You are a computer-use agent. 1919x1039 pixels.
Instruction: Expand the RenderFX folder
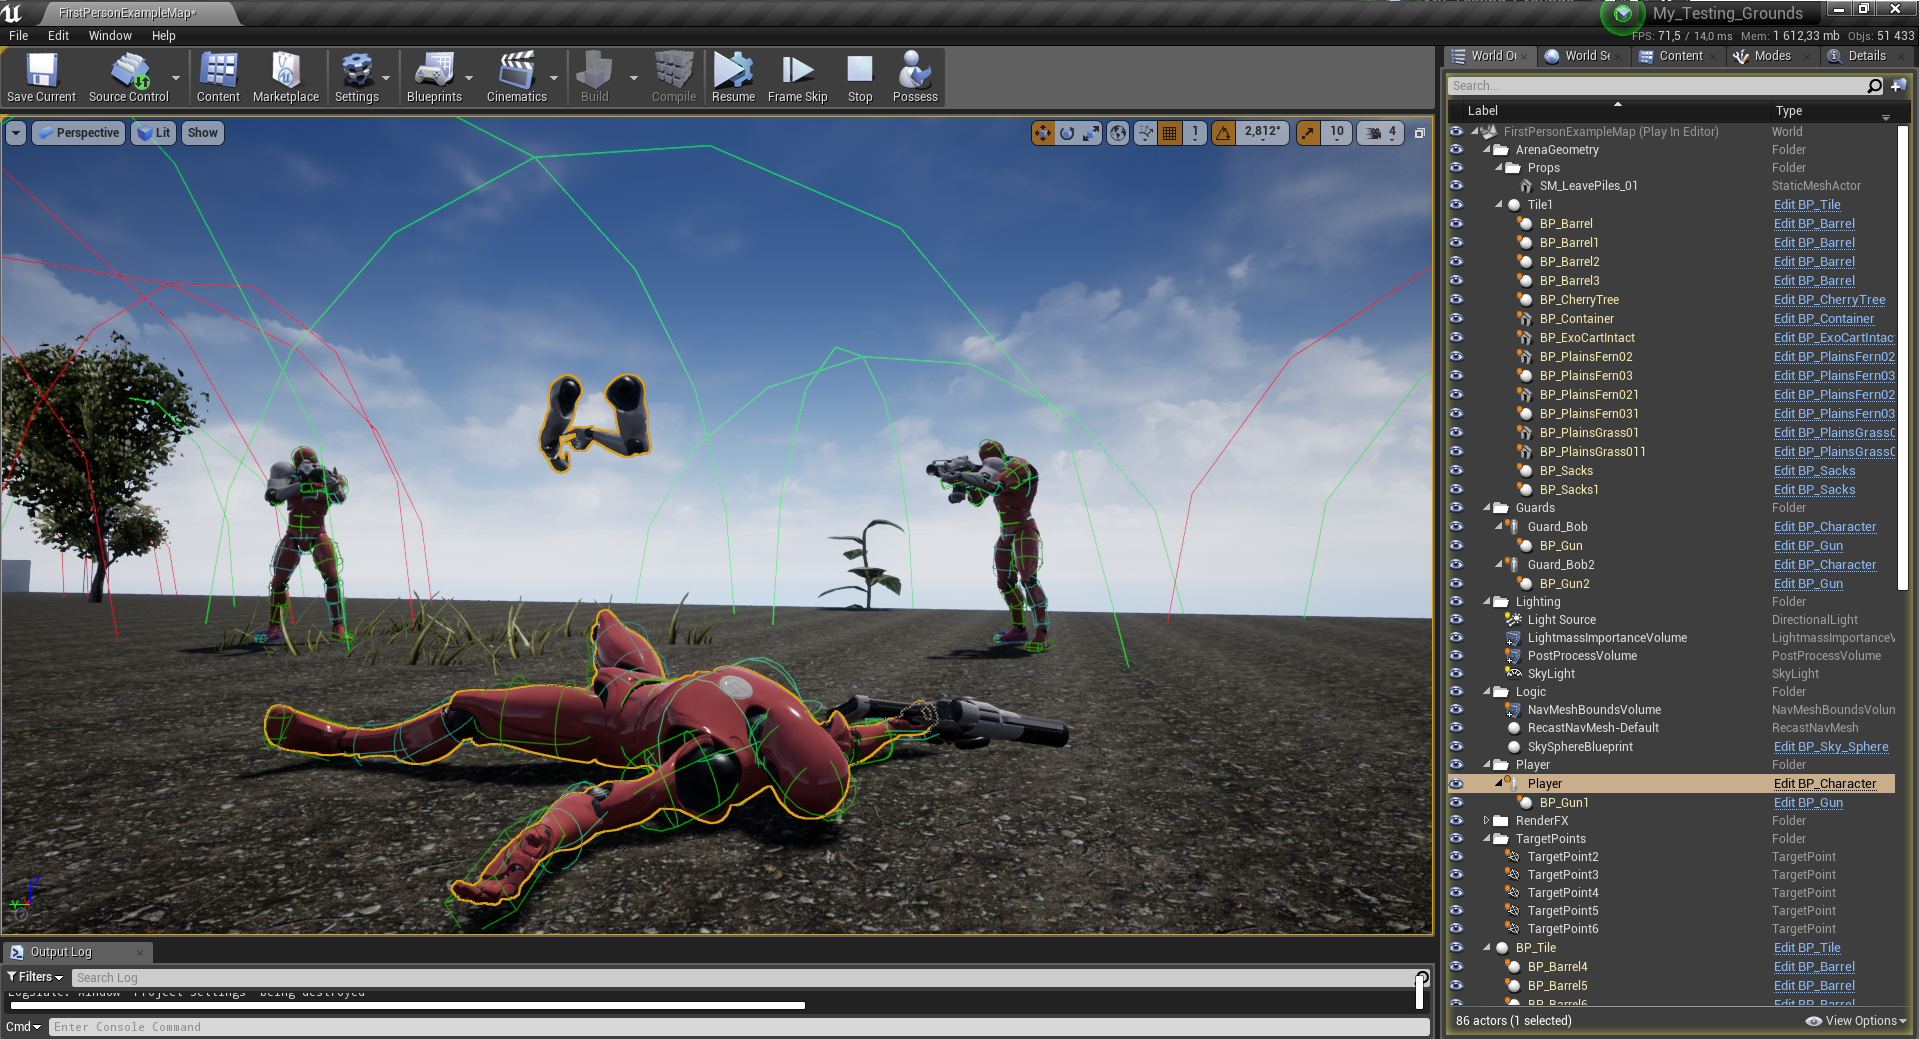[x=1486, y=821]
